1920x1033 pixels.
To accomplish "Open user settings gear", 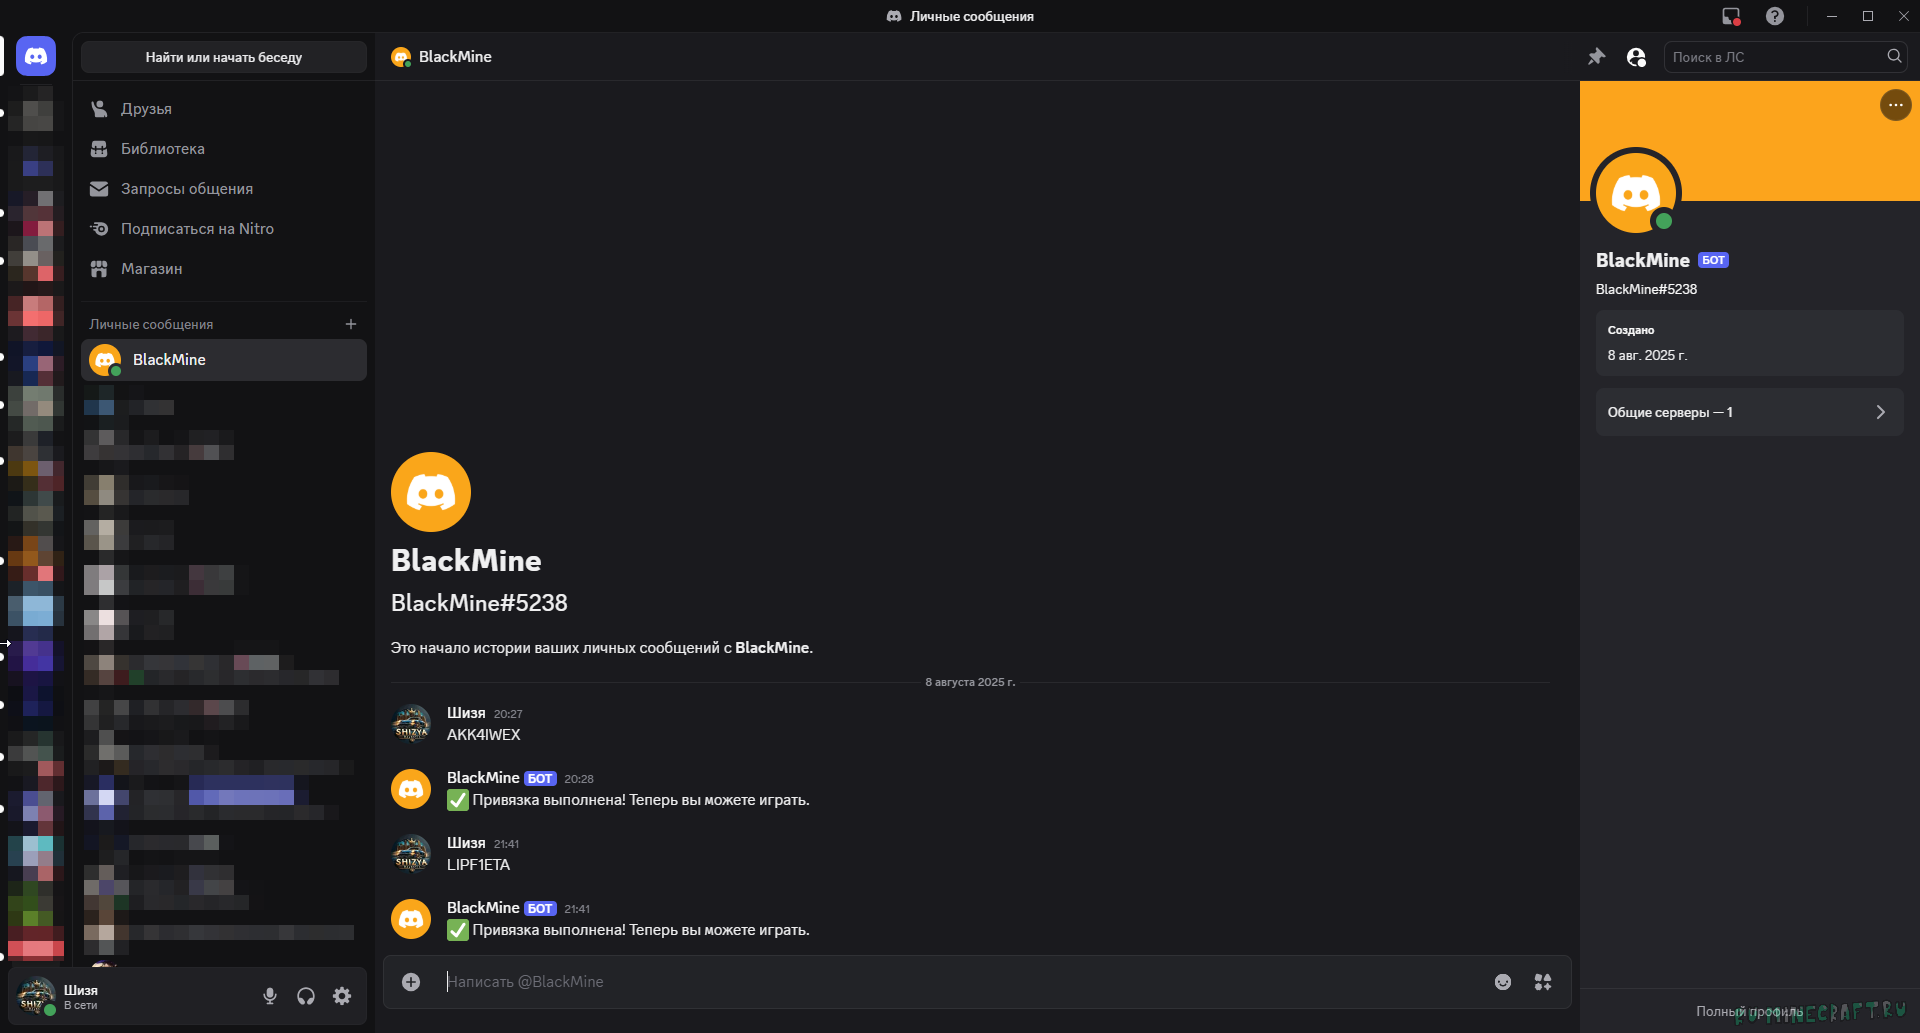I will click(342, 996).
